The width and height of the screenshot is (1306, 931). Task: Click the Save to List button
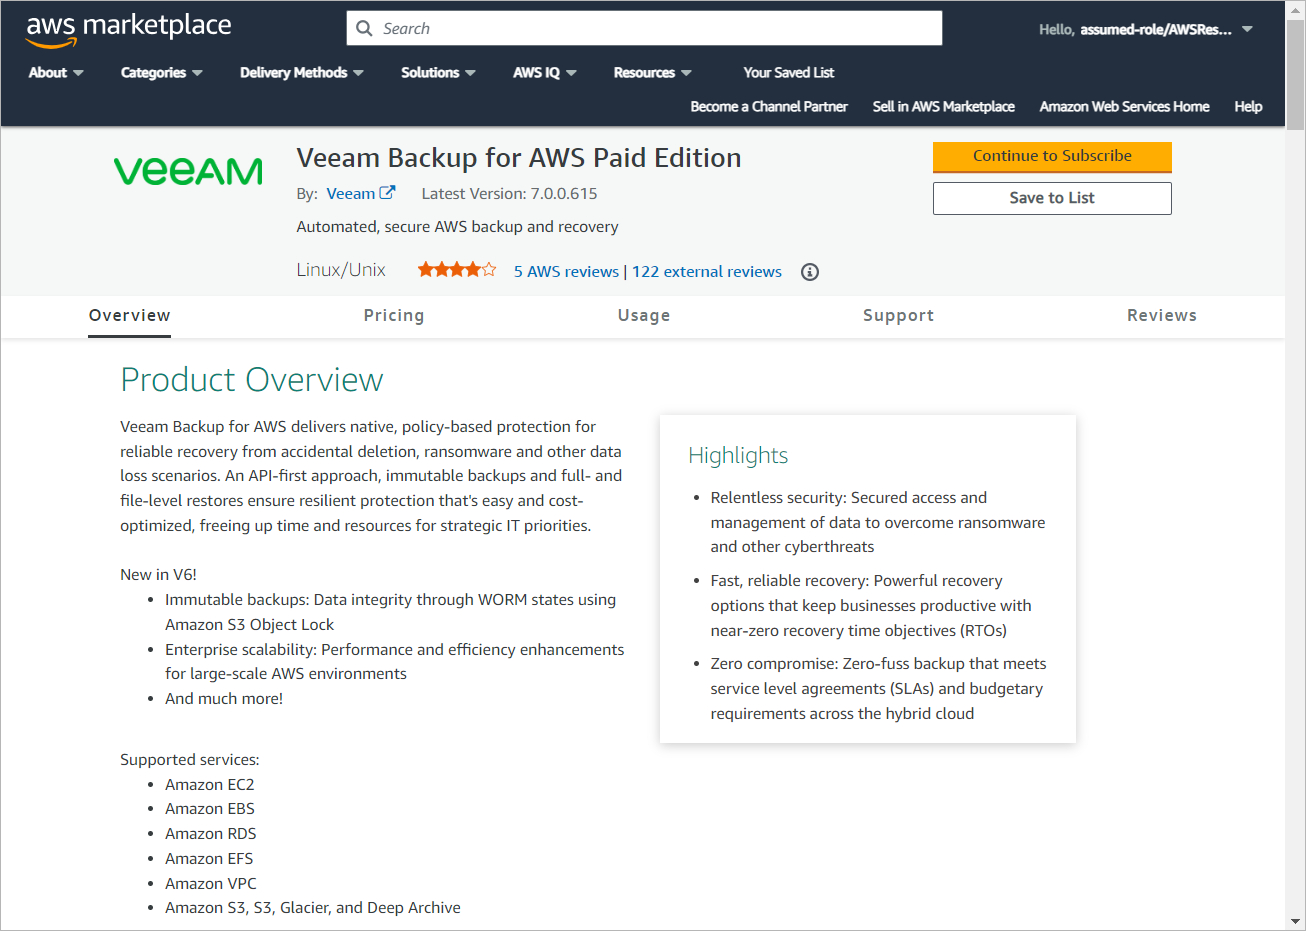pyautogui.click(x=1052, y=198)
